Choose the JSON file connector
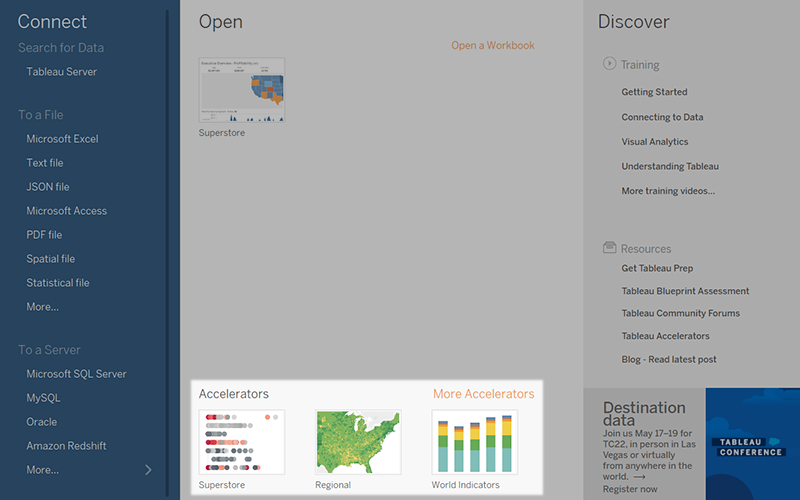This screenshot has height=500, width=800. [48, 187]
